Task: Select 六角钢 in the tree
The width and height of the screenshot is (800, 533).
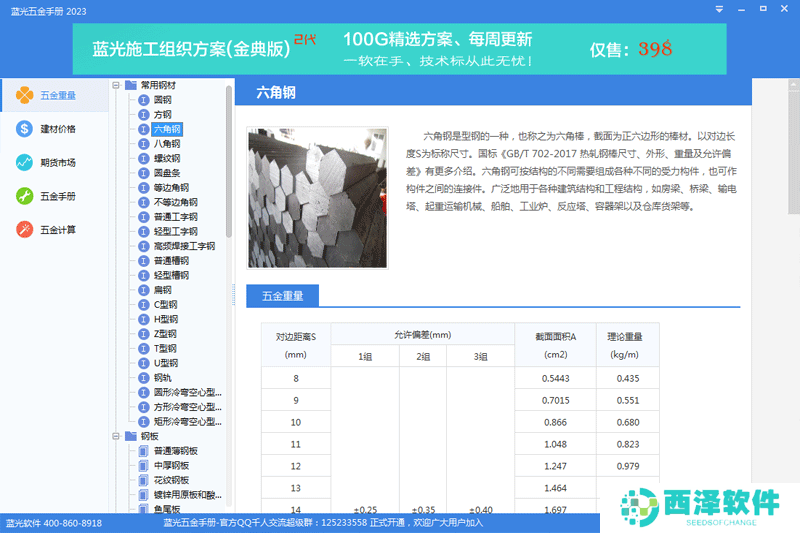Action: [x=167, y=129]
